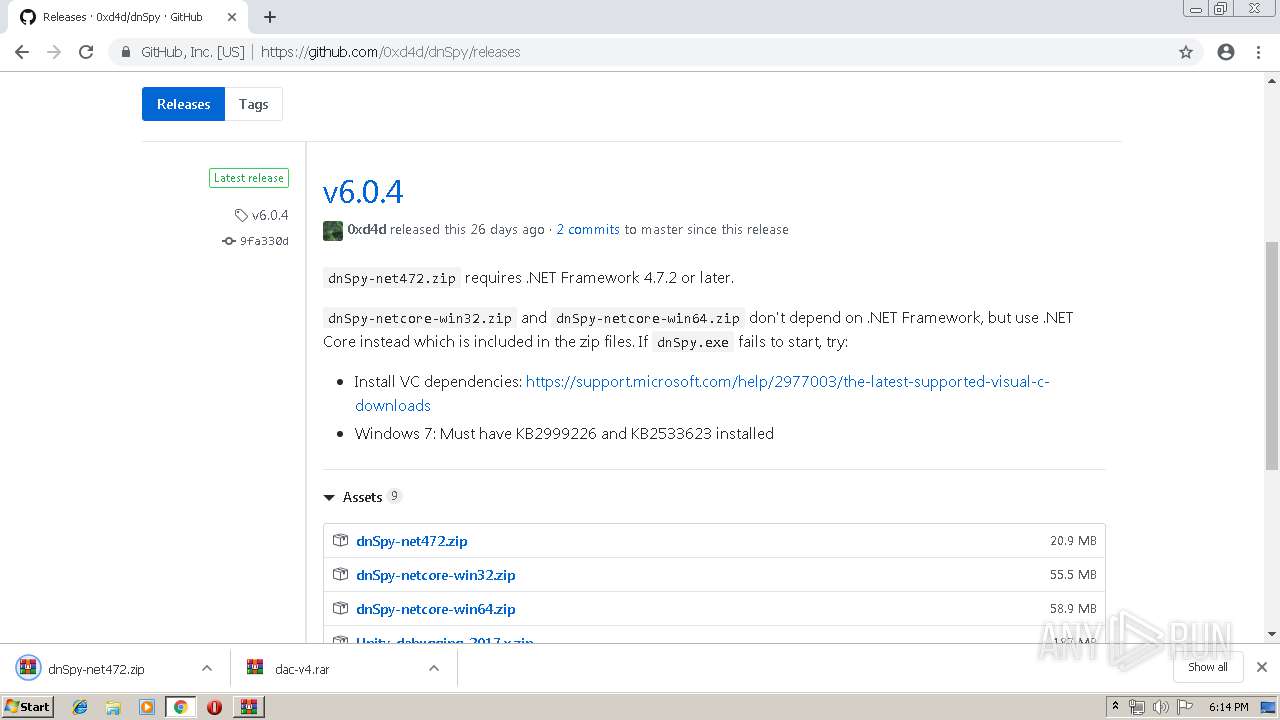Click the 20.9 MB size text
Viewport: 1280px width, 720px height.
coord(1073,541)
